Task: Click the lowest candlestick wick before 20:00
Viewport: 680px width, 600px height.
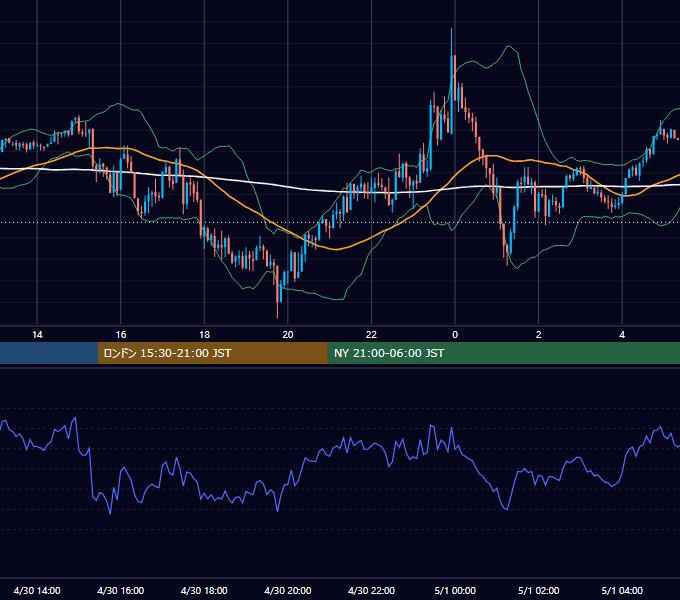Action: click(278, 291)
